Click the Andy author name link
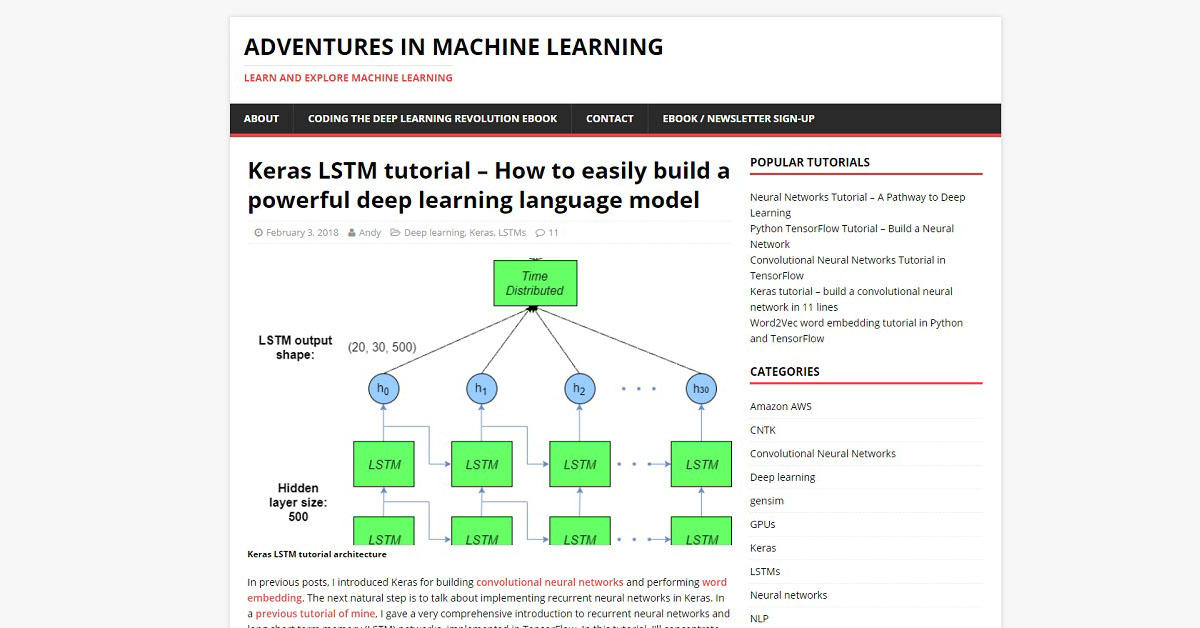This screenshot has width=1200, height=628. click(370, 232)
